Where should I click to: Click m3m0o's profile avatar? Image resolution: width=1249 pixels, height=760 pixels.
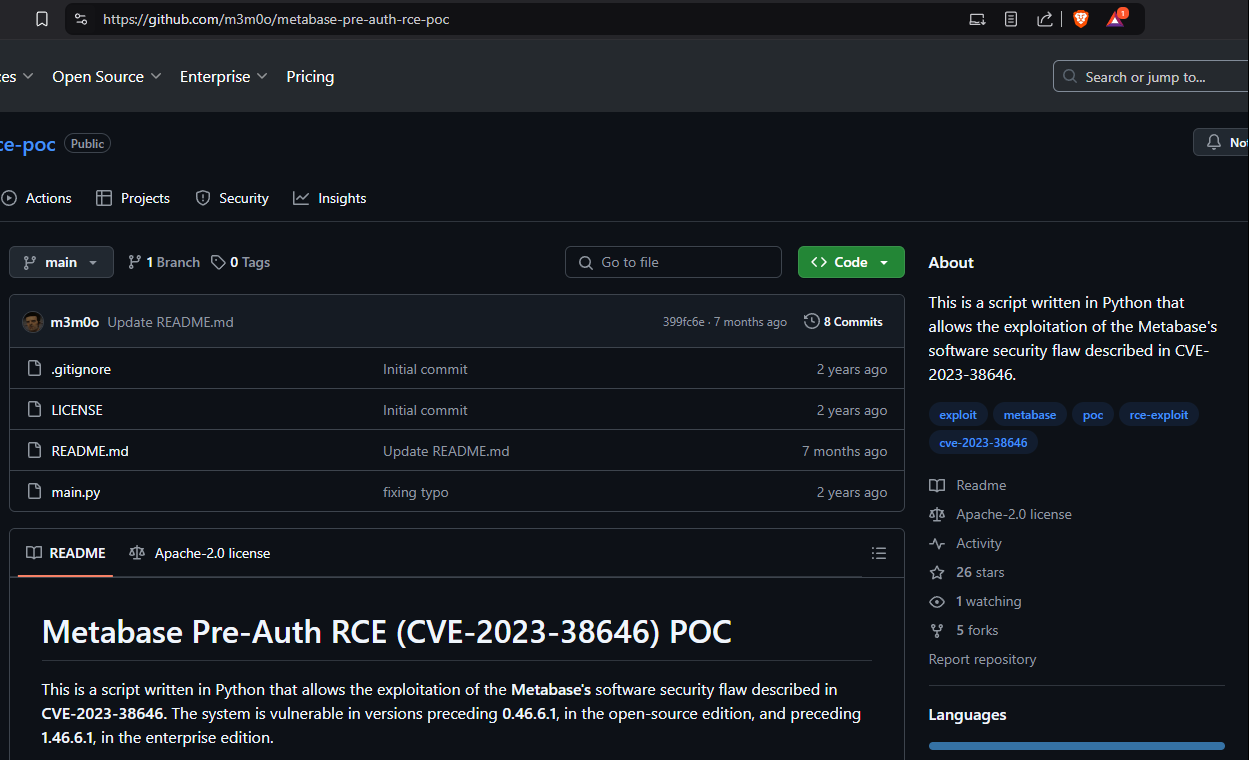click(x=33, y=322)
